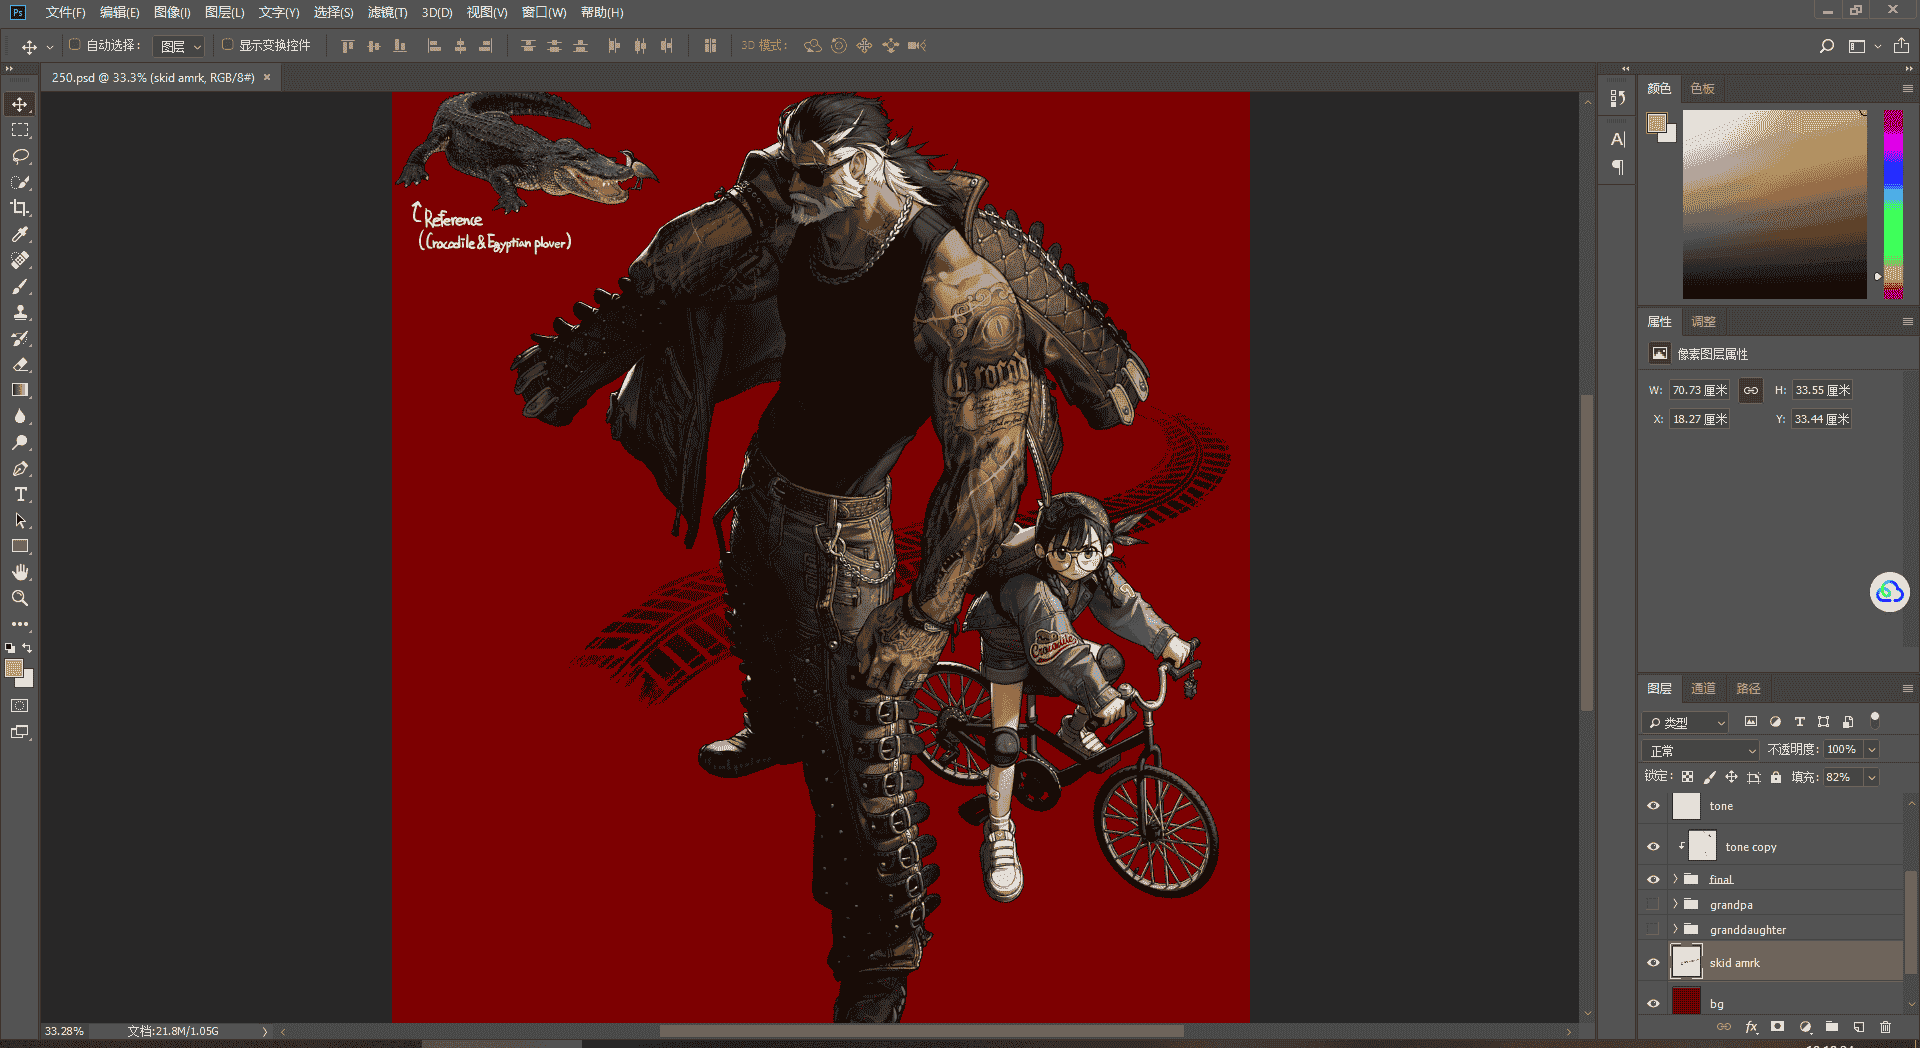
Task: Select the Rectangular Marquee tool
Action: (x=20, y=130)
